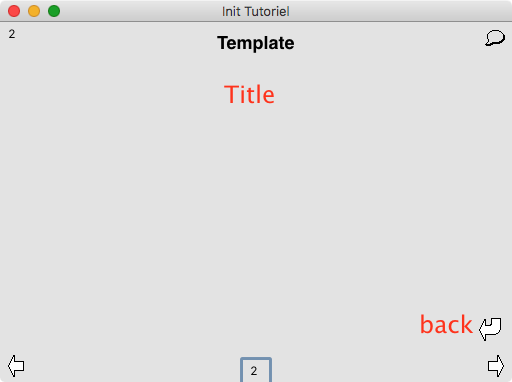Click the "Title" placeholder text

click(249, 95)
